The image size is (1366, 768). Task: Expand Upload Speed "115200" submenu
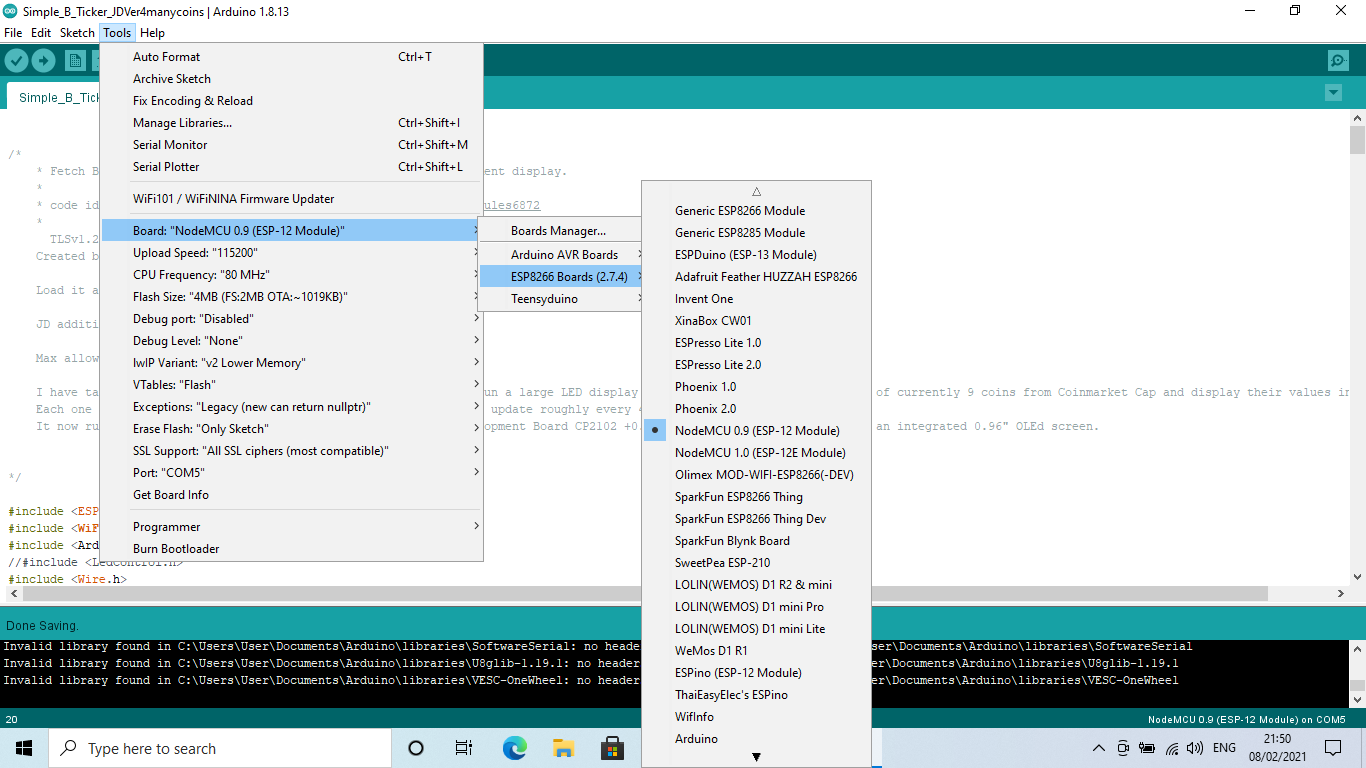291,253
